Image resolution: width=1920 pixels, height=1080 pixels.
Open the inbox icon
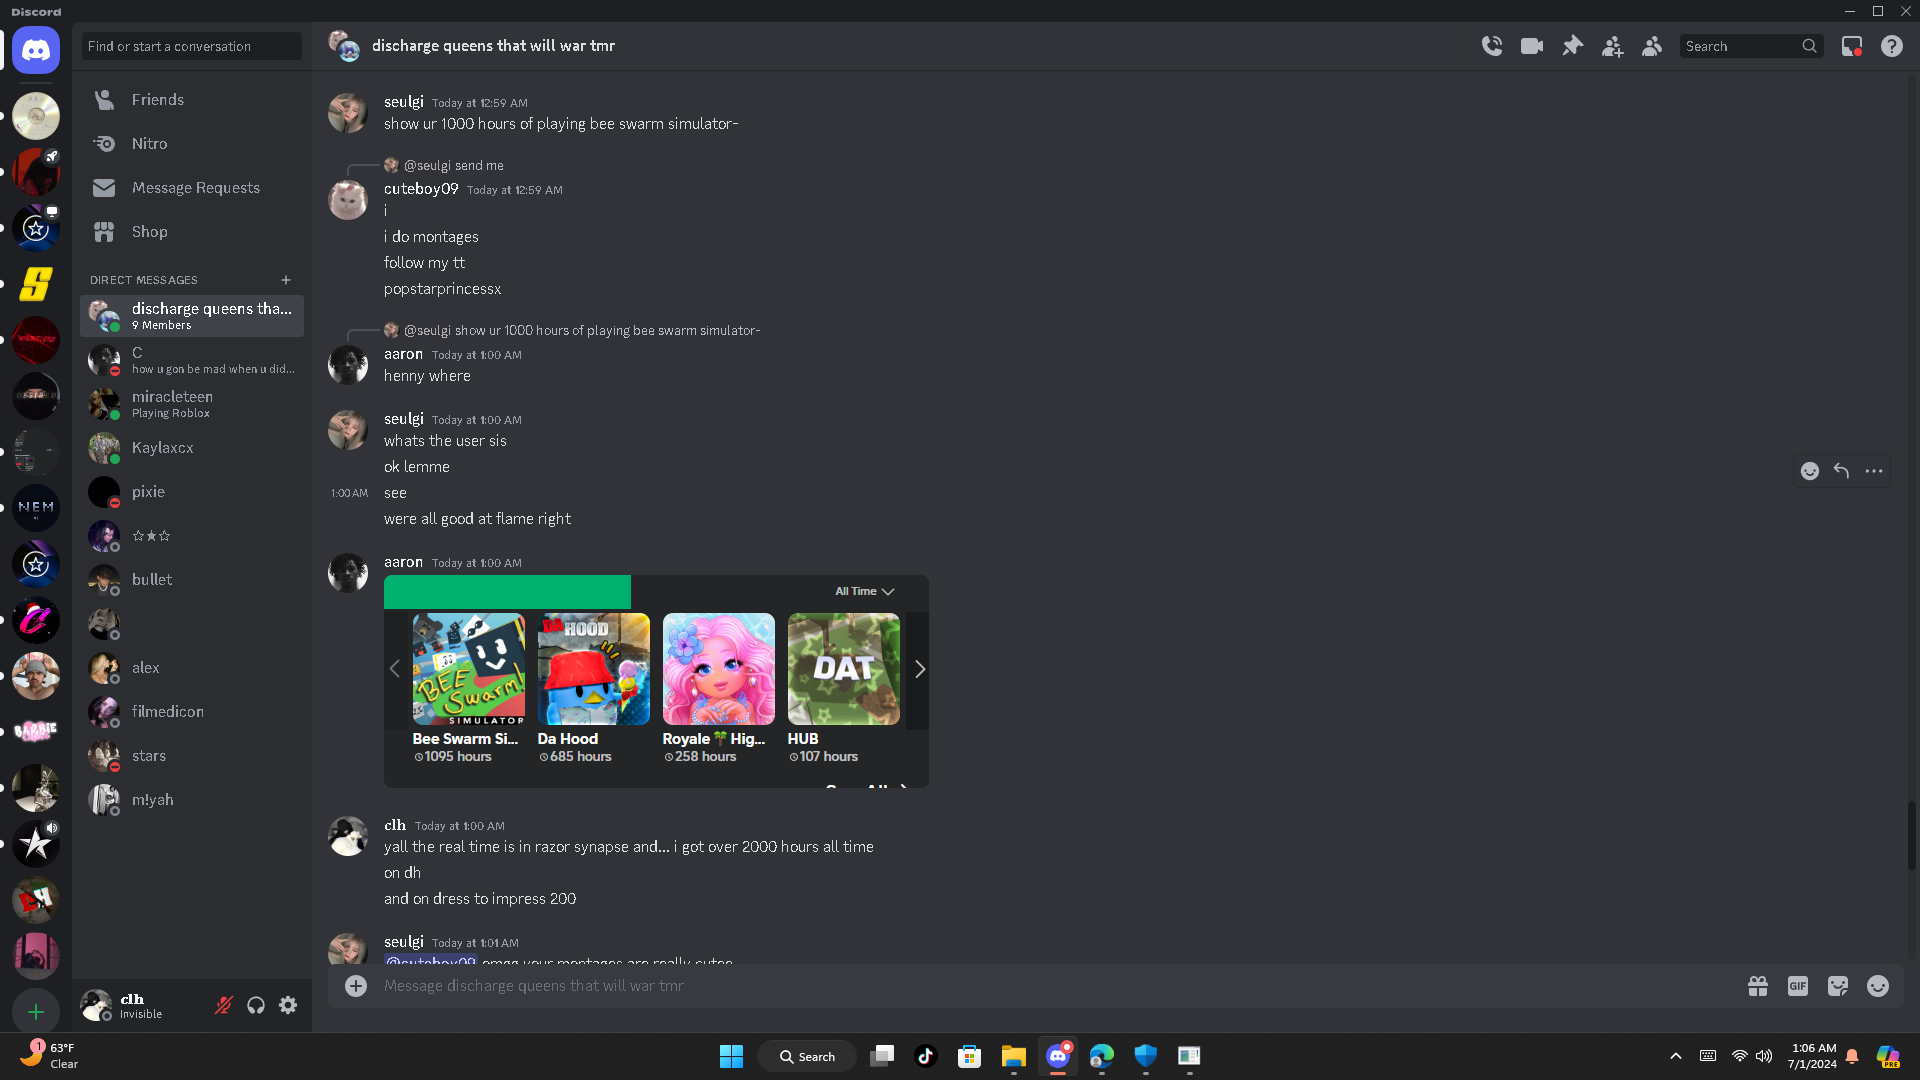[1852, 46]
